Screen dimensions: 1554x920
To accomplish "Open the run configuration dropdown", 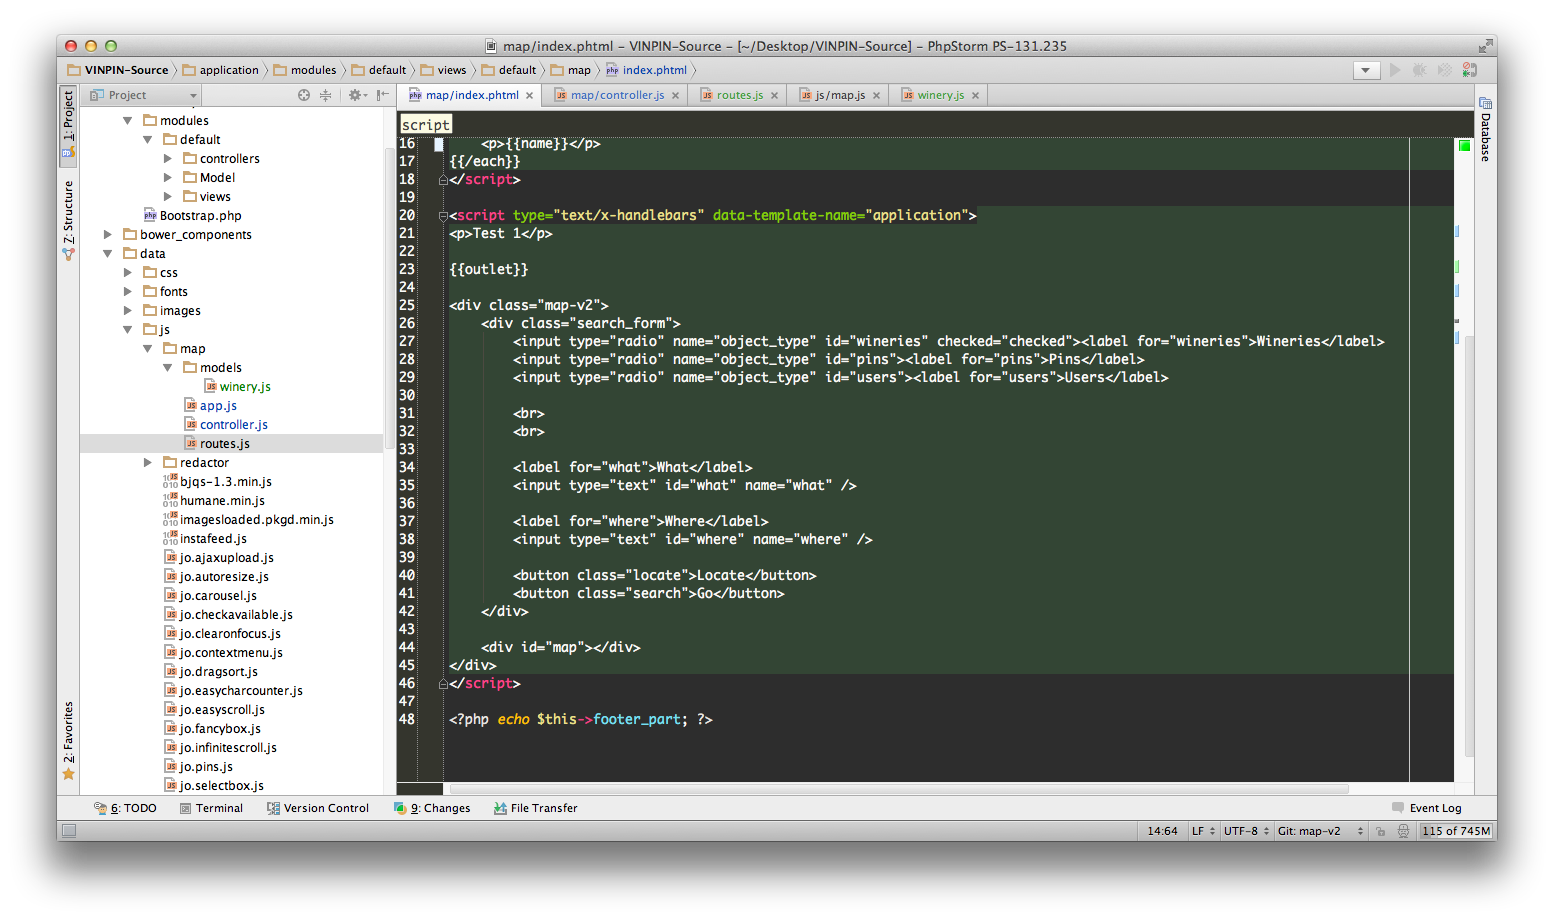I will [1366, 70].
